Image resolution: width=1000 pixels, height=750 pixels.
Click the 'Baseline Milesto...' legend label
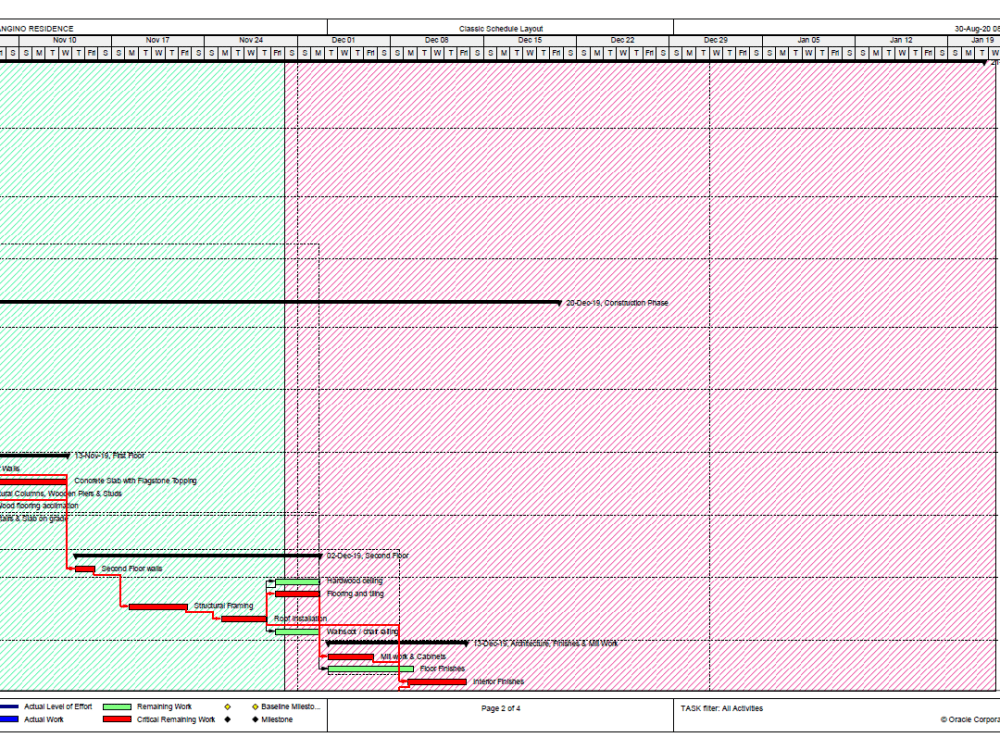(291, 707)
